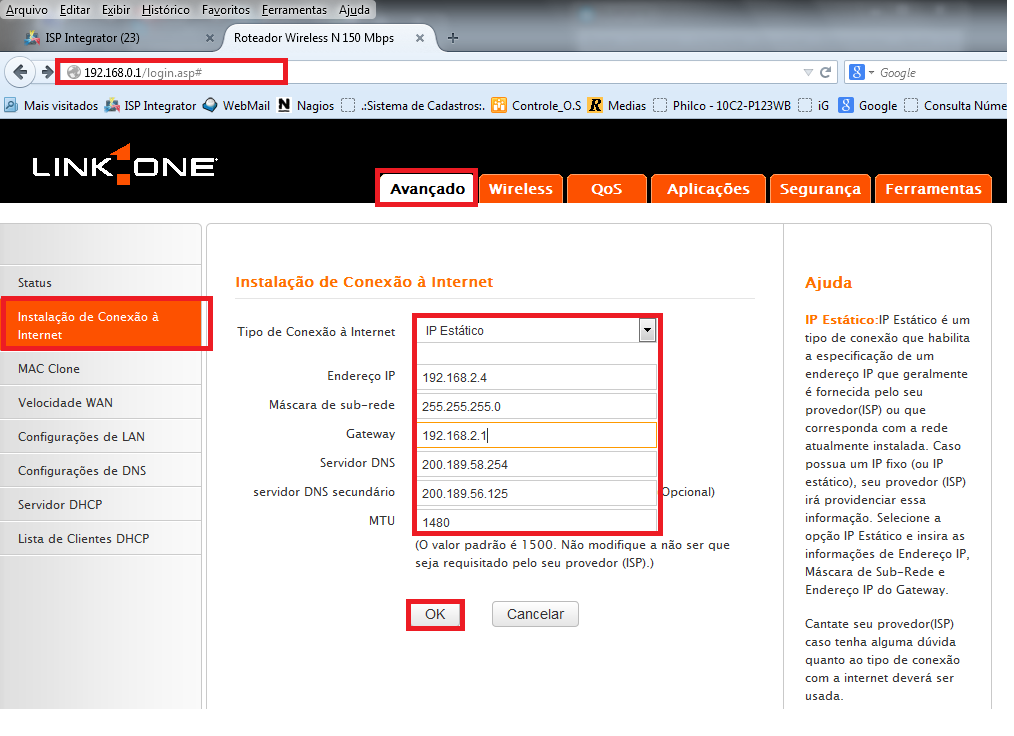
Task: Click the Cancelar button
Action: pyautogui.click(x=535, y=614)
